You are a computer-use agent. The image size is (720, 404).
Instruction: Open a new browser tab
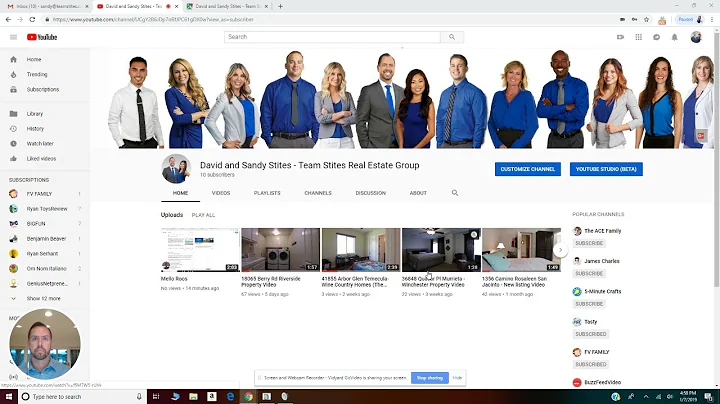tap(280, 6)
